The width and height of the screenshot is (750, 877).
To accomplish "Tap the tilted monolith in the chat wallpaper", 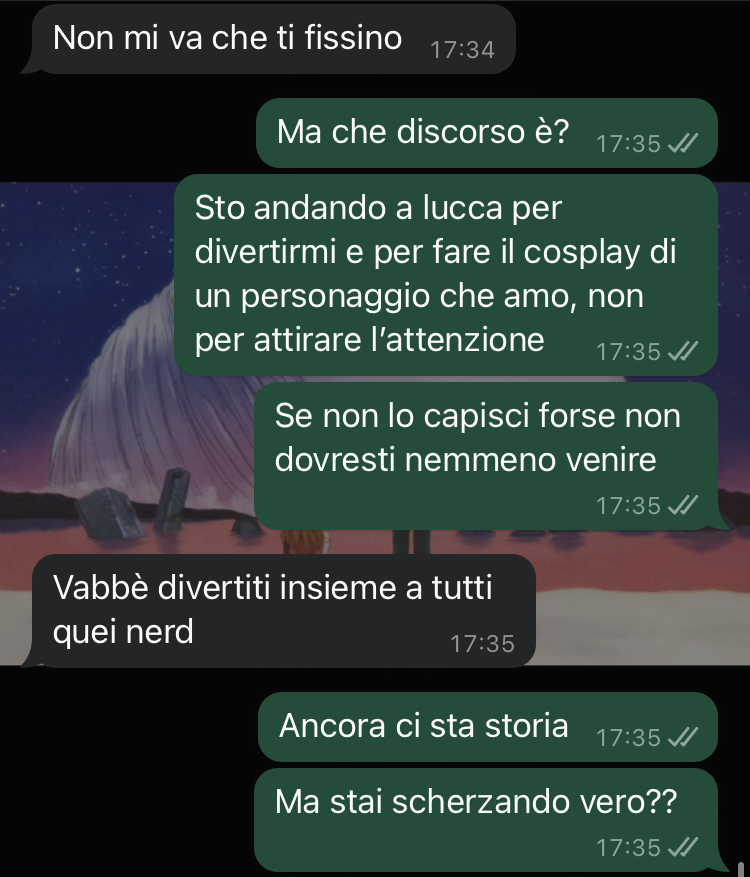I will (172, 498).
